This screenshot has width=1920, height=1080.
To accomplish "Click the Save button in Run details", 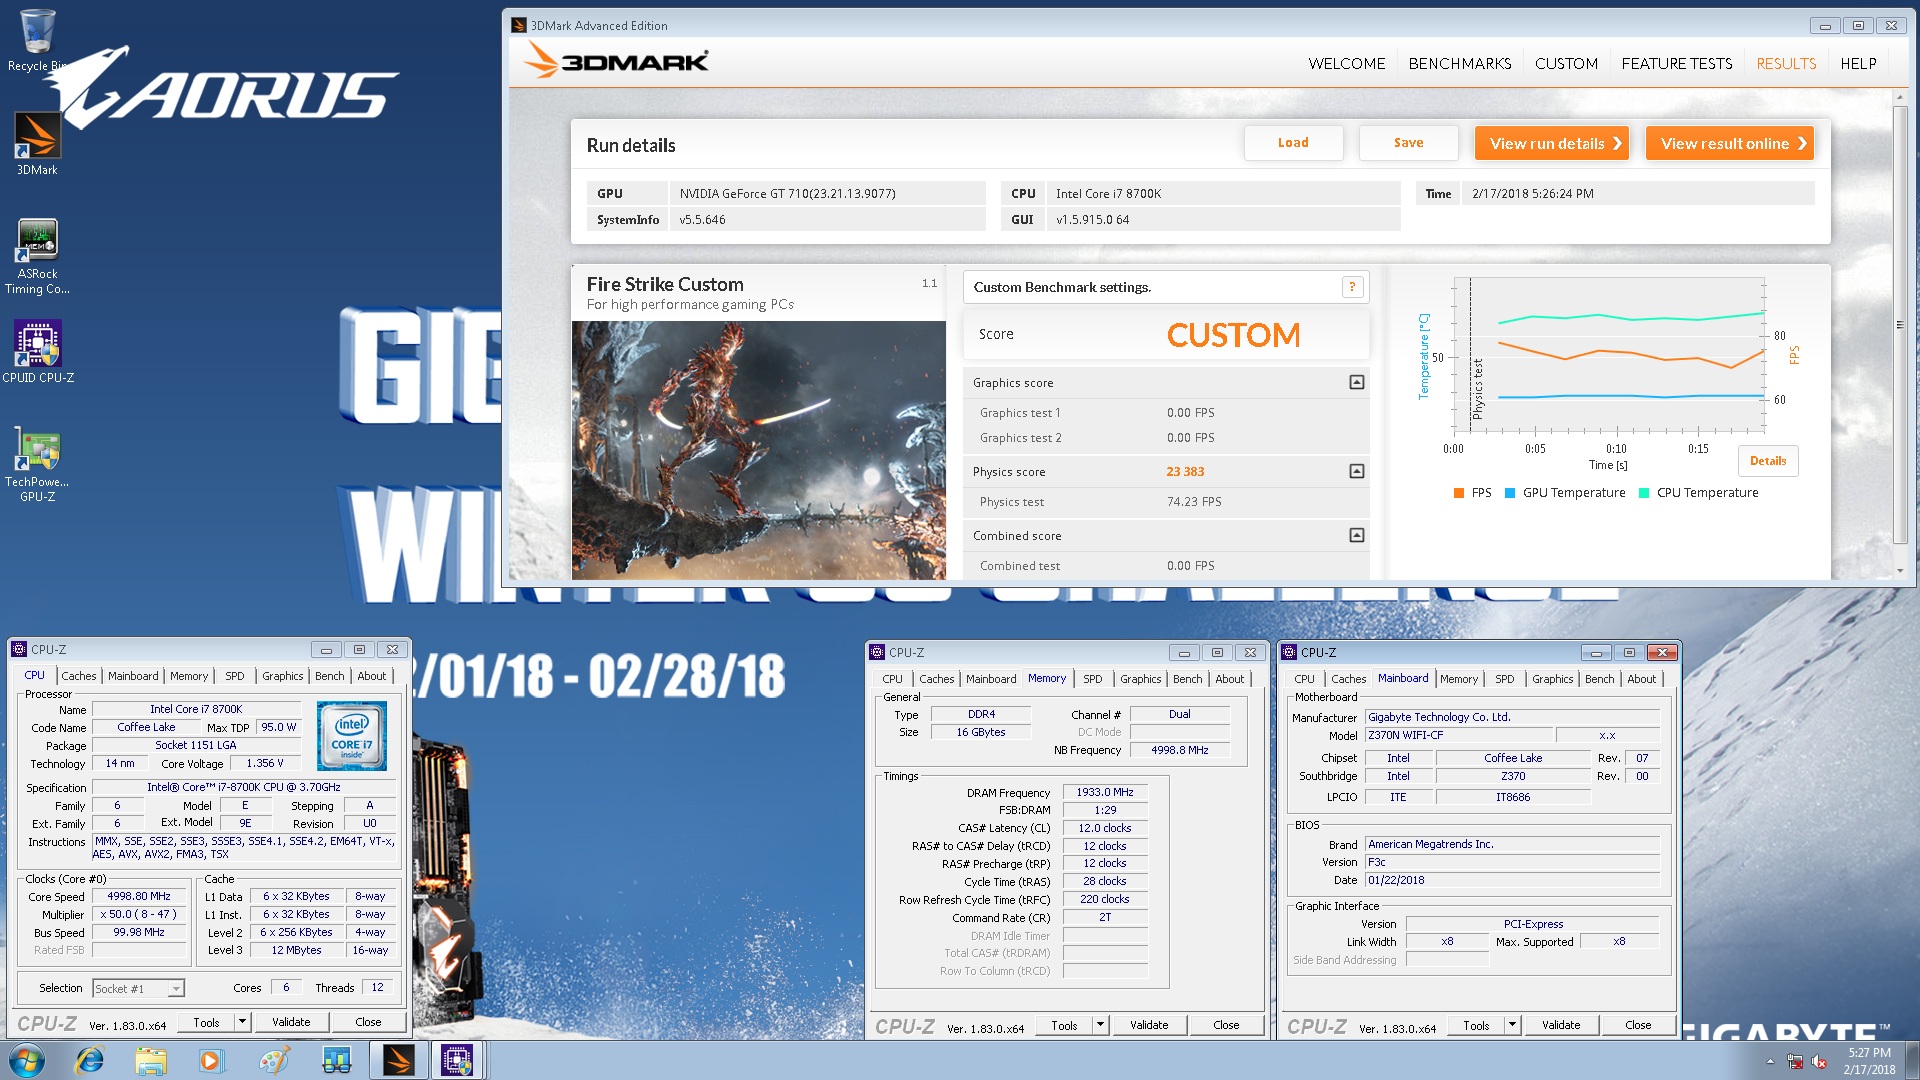I will point(1408,143).
